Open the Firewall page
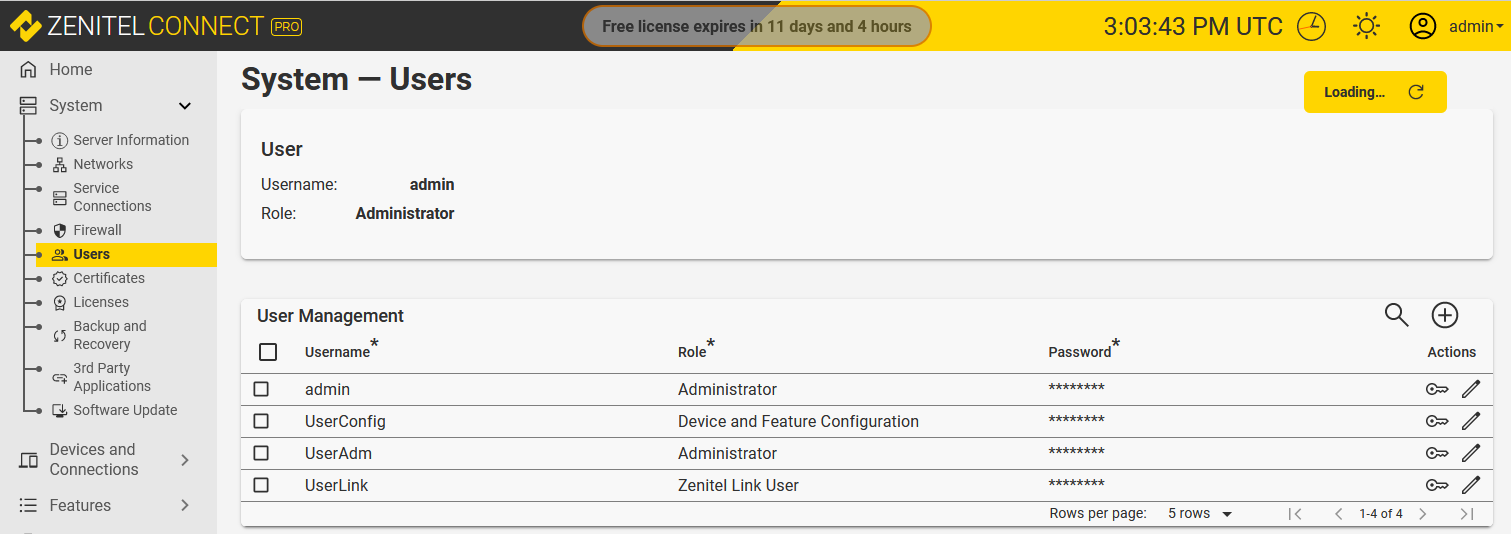 coord(97,230)
